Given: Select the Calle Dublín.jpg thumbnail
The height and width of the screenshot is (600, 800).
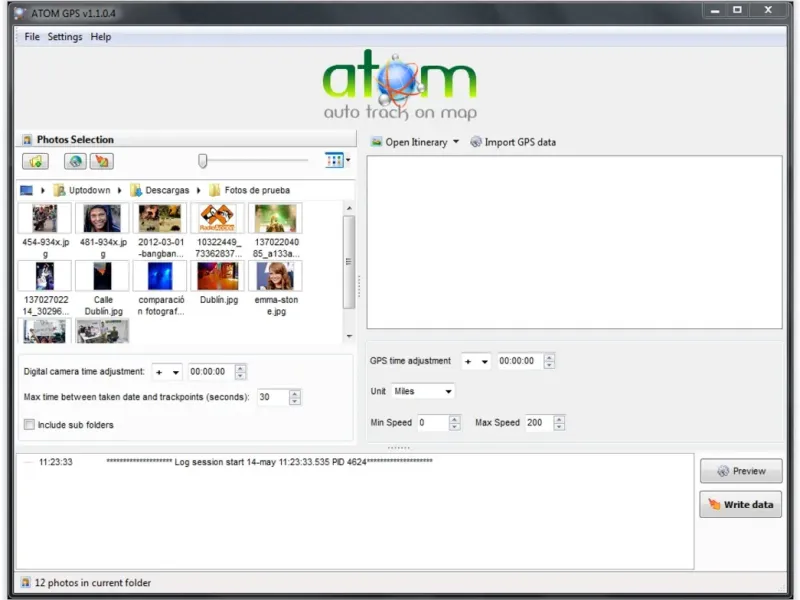Looking at the screenshot, I should 103,276.
